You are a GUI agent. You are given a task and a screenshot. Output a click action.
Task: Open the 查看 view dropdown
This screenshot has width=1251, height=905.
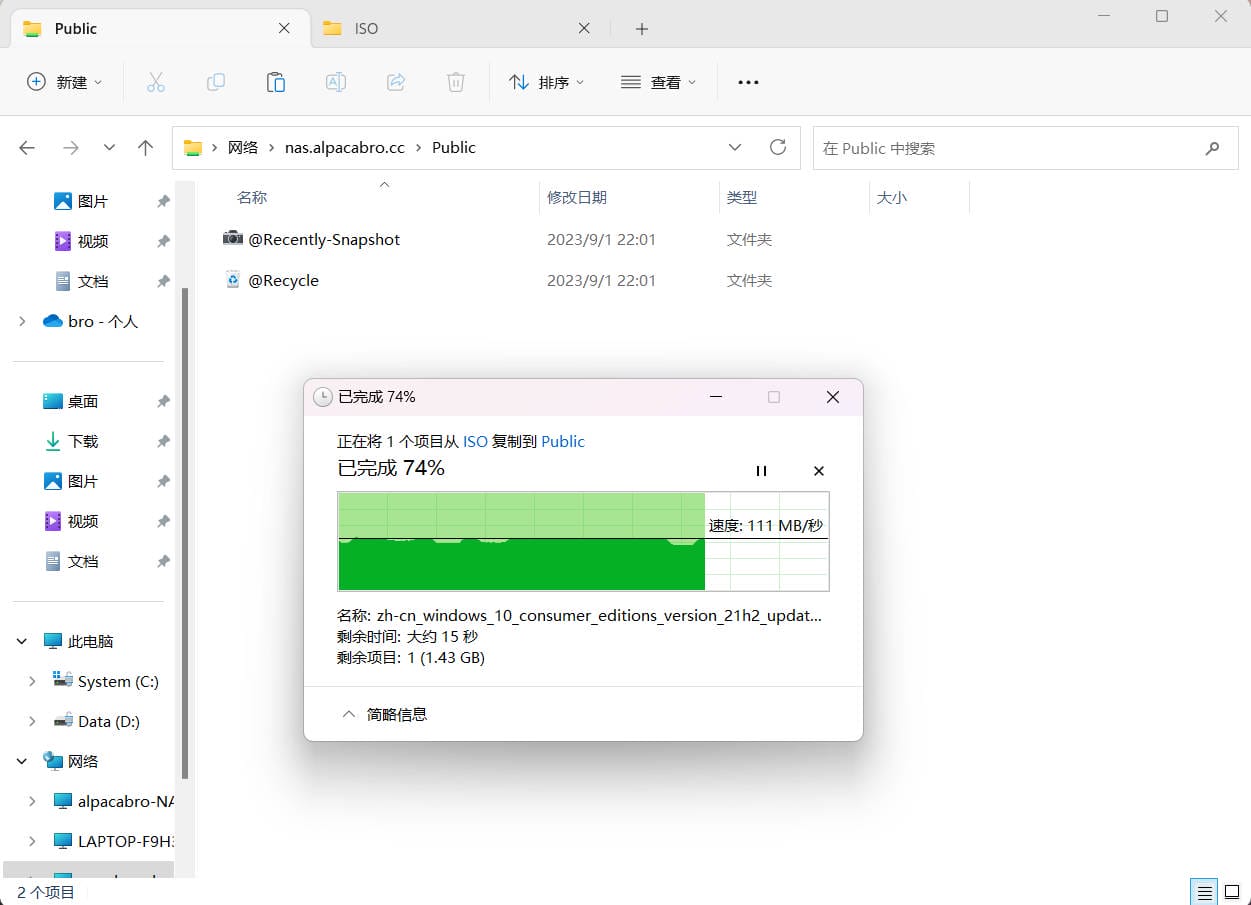click(x=658, y=82)
